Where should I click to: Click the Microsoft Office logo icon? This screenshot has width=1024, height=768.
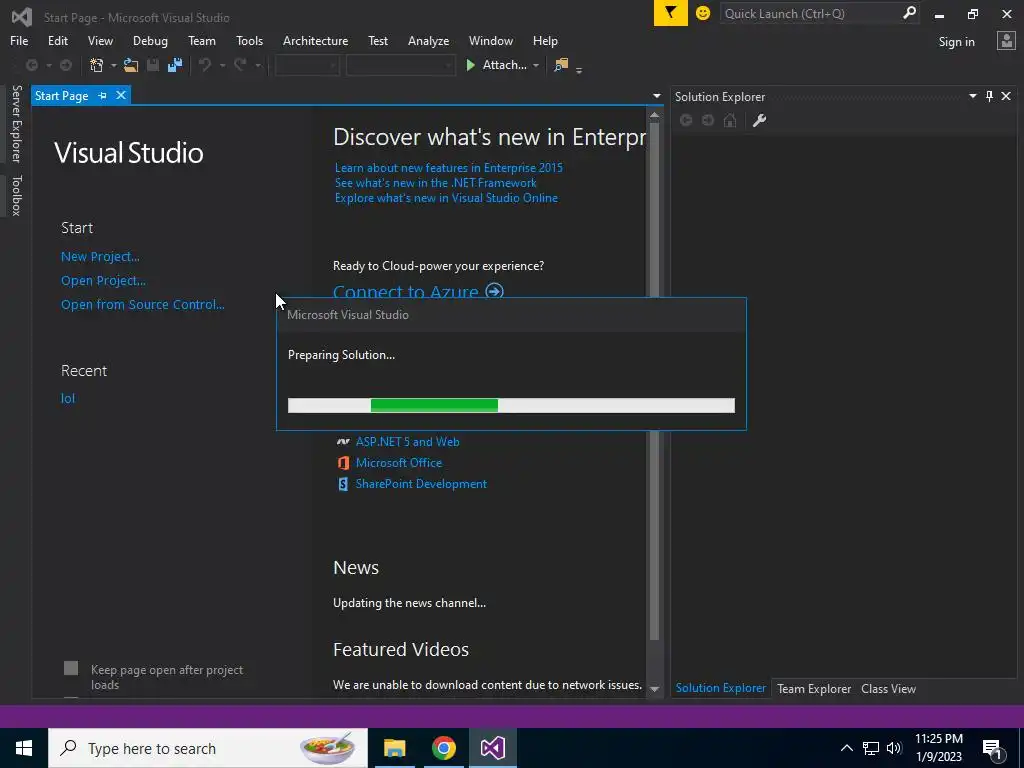tap(343, 463)
